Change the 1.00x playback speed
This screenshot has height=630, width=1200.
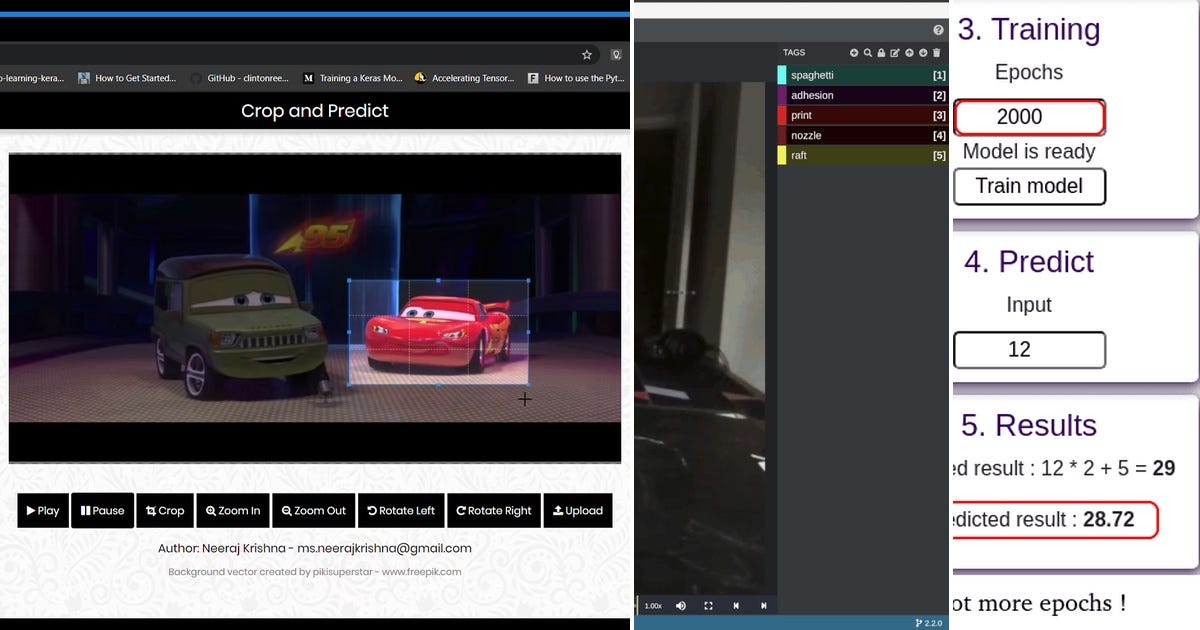(652, 605)
